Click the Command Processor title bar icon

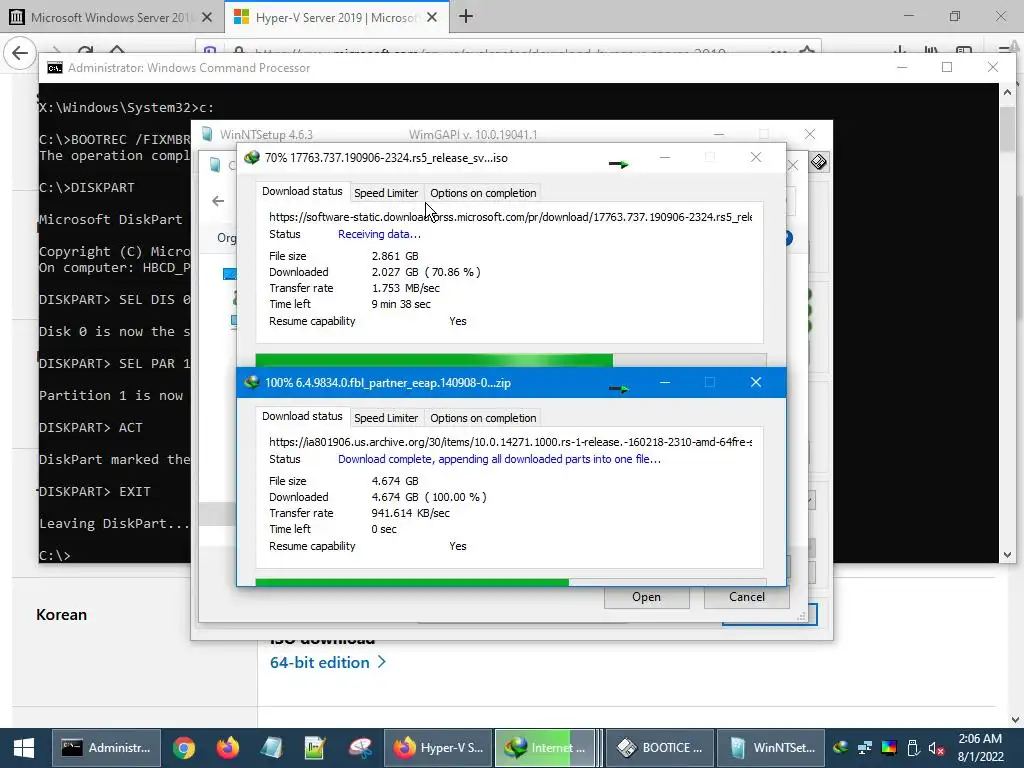55,68
